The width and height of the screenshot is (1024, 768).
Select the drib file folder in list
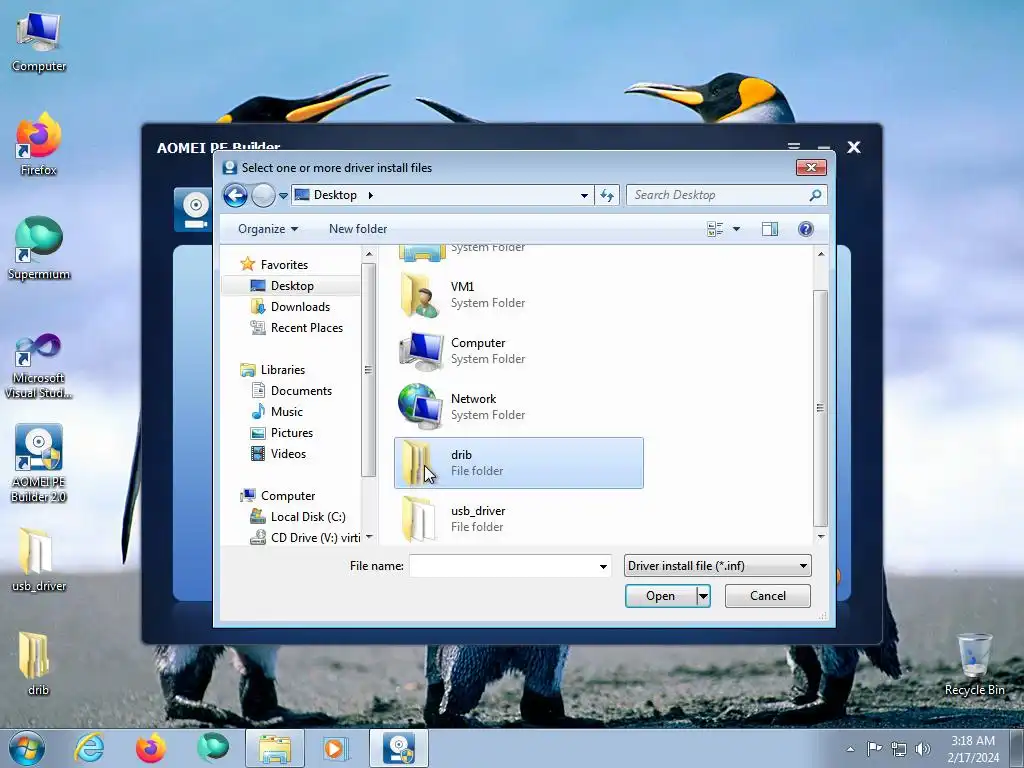tap(519, 463)
